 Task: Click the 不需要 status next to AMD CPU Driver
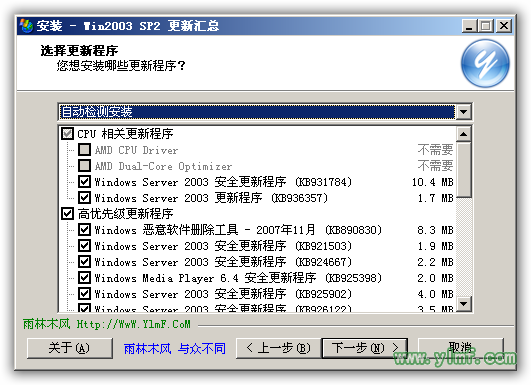(x=435, y=149)
